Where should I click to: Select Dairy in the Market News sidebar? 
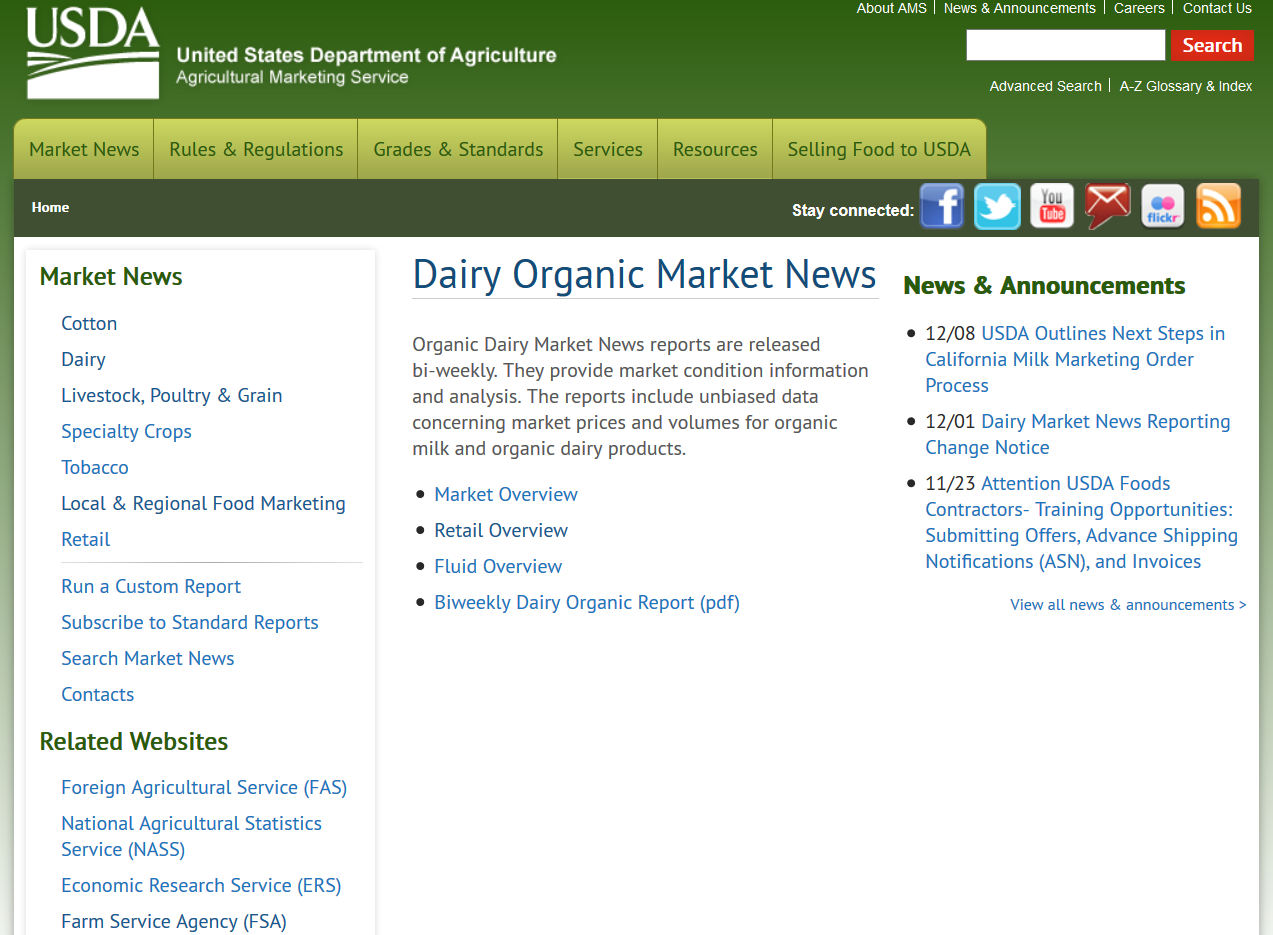coord(83,359)
